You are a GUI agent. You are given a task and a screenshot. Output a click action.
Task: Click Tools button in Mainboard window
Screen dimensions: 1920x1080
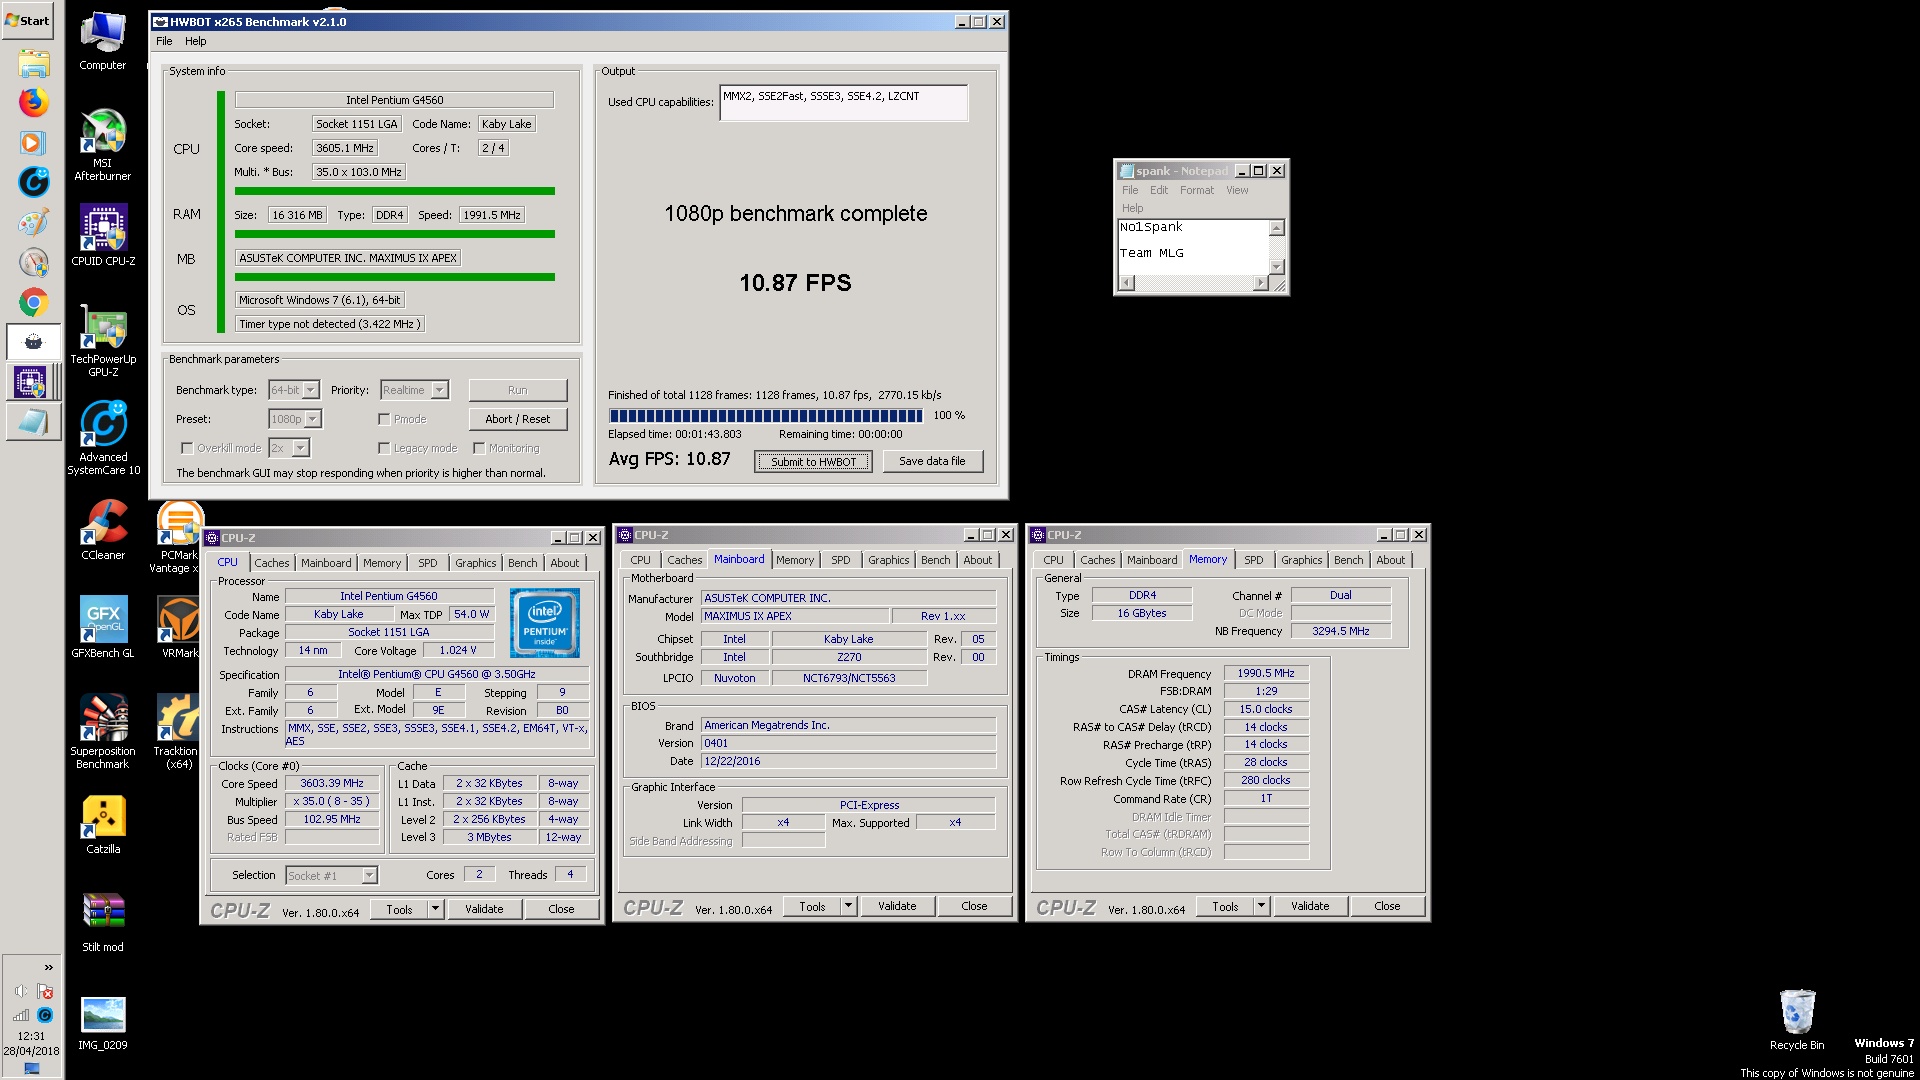coord(812,906)
